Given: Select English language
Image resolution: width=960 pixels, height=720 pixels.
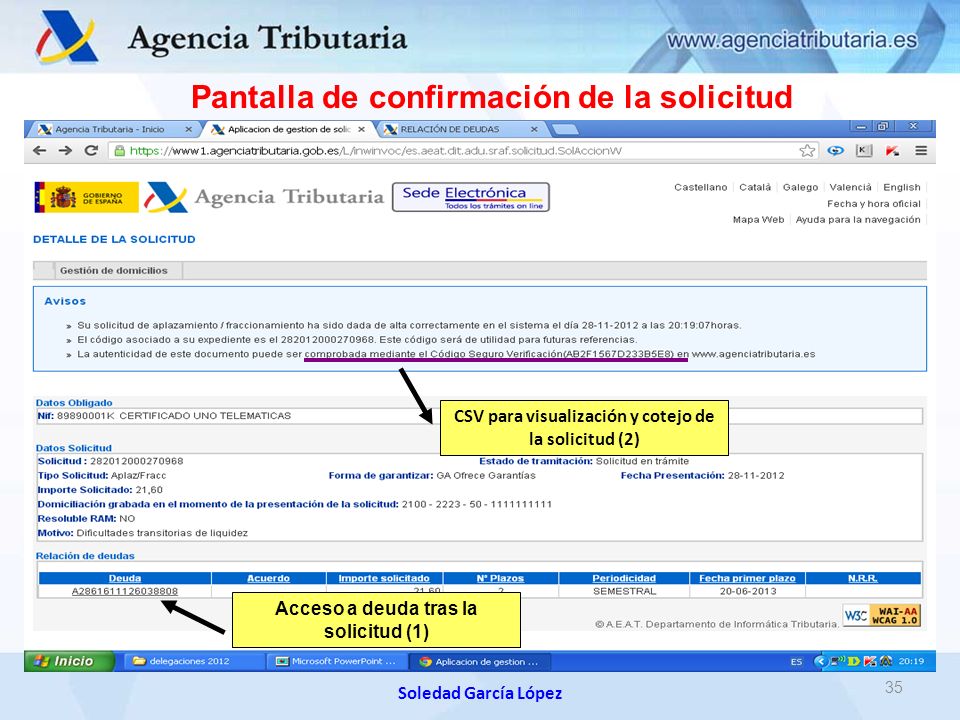Looking at the screenshot, I should (901, 187).
